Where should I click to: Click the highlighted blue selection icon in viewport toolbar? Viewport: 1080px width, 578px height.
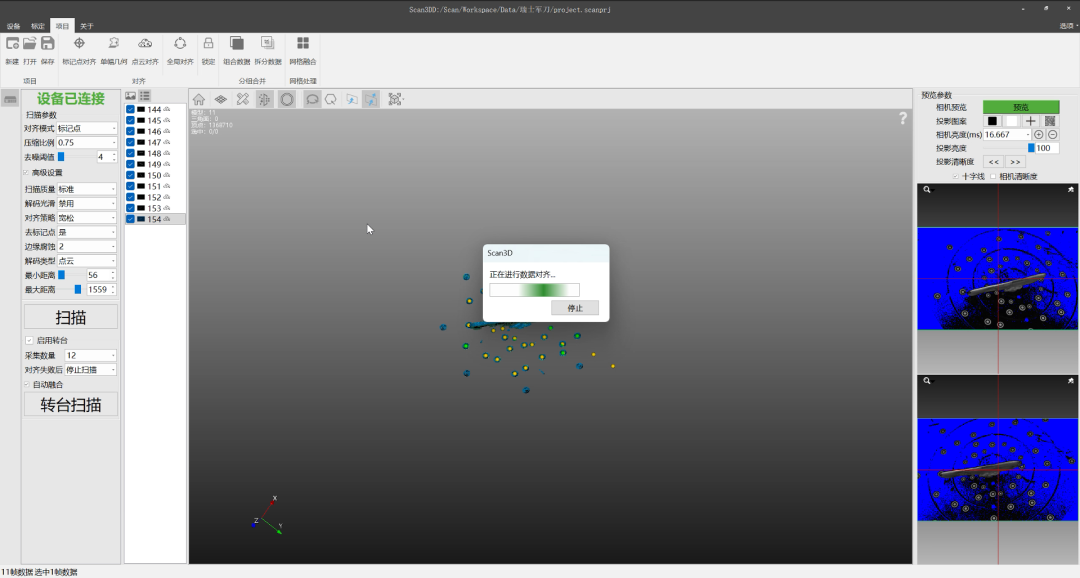371,99
